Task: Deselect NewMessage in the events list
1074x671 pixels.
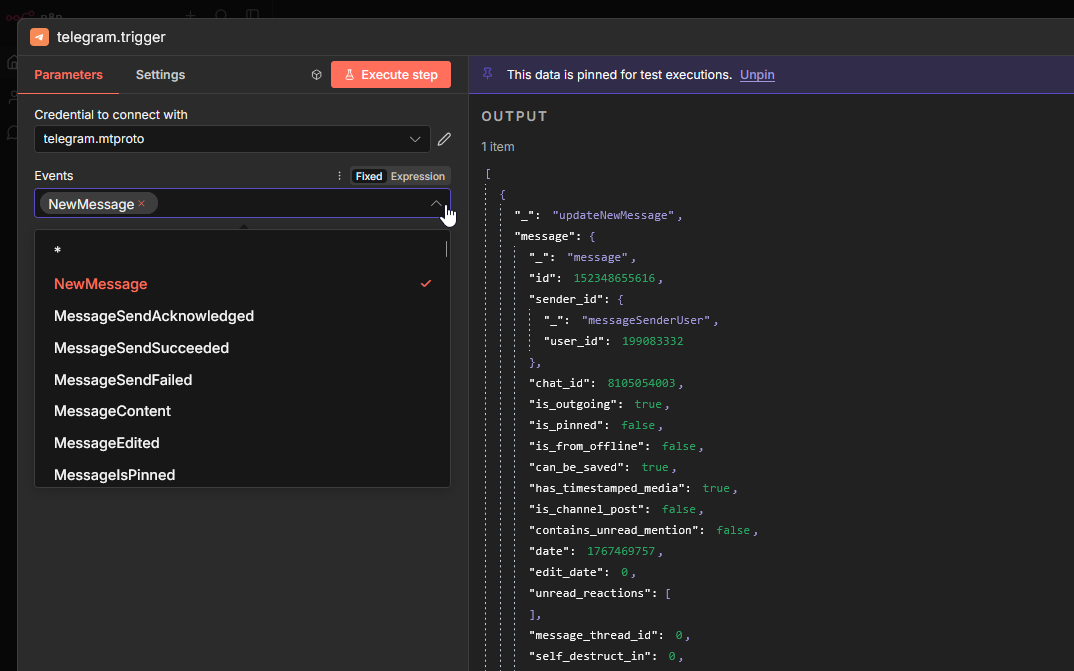Action: (x=100, y=284)
